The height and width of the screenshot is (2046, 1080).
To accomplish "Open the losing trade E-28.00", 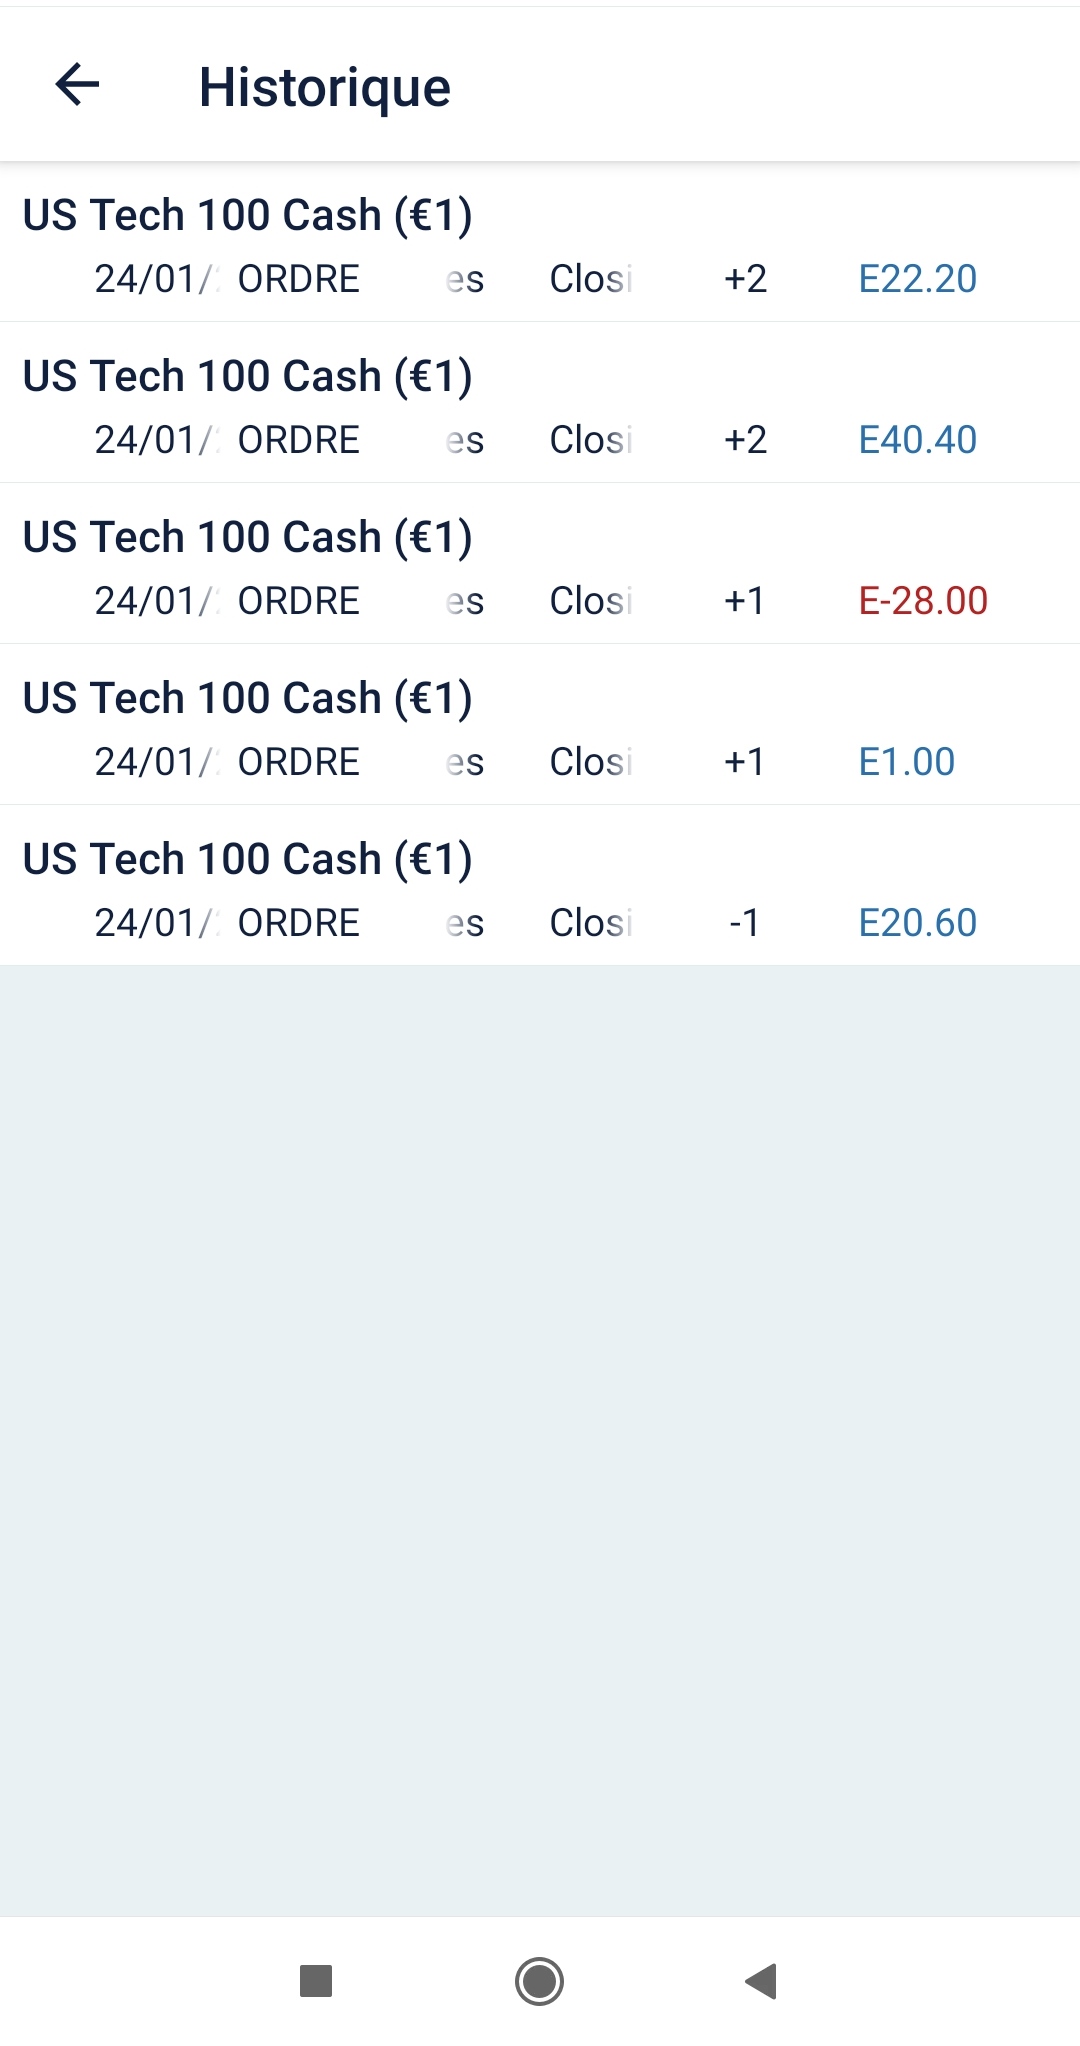I will (922, 601).
